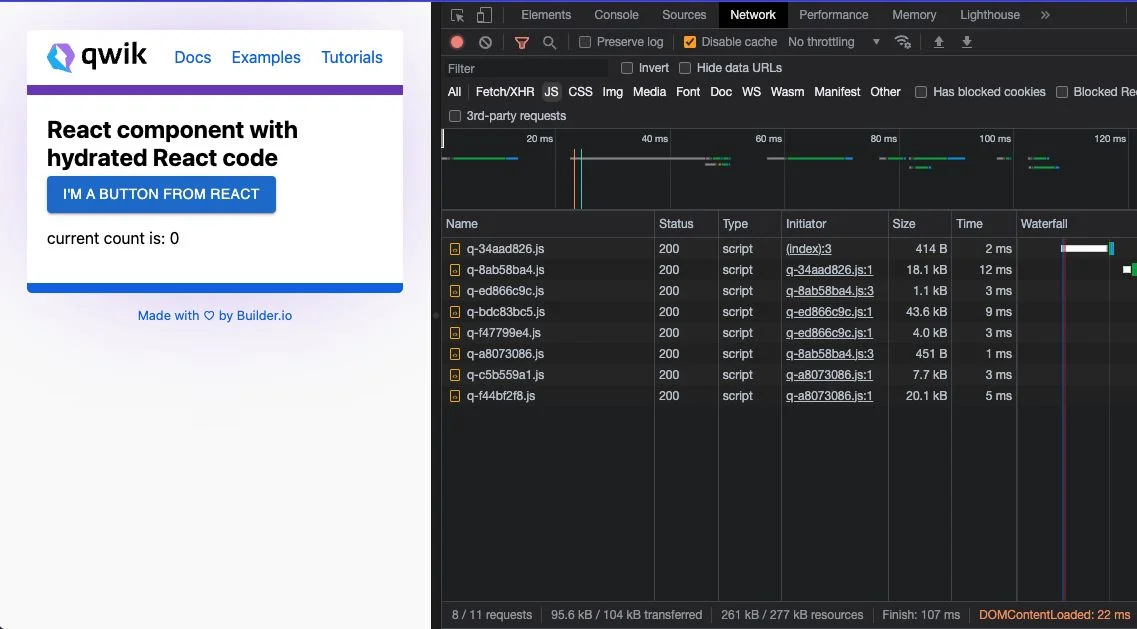Image resolution: width=1137 pixels, height=629 pixels.
Task: Sort requests by Size column
Action: point(919,224)
